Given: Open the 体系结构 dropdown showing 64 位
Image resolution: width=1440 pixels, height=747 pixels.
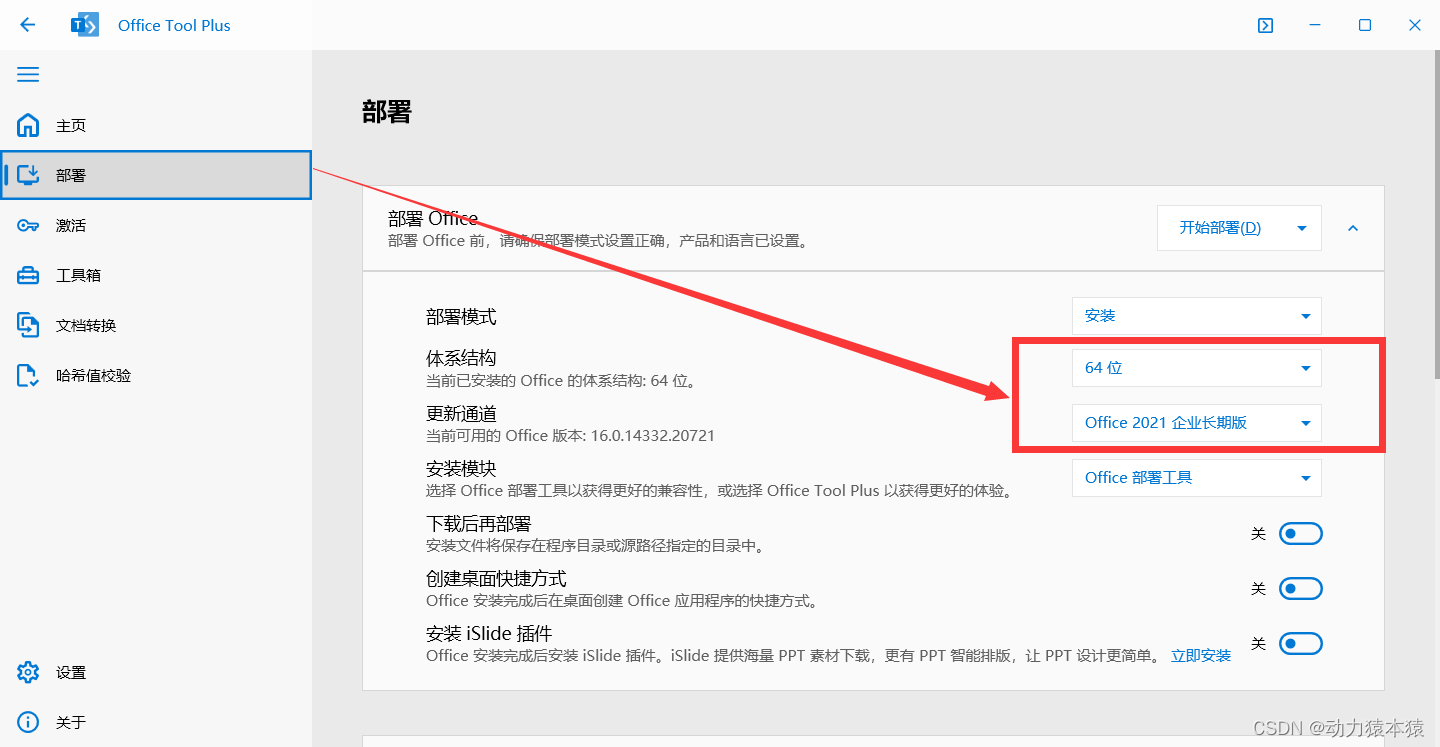Looking at the screenshot, I should pyautogui.click(x=1197, y=368).
